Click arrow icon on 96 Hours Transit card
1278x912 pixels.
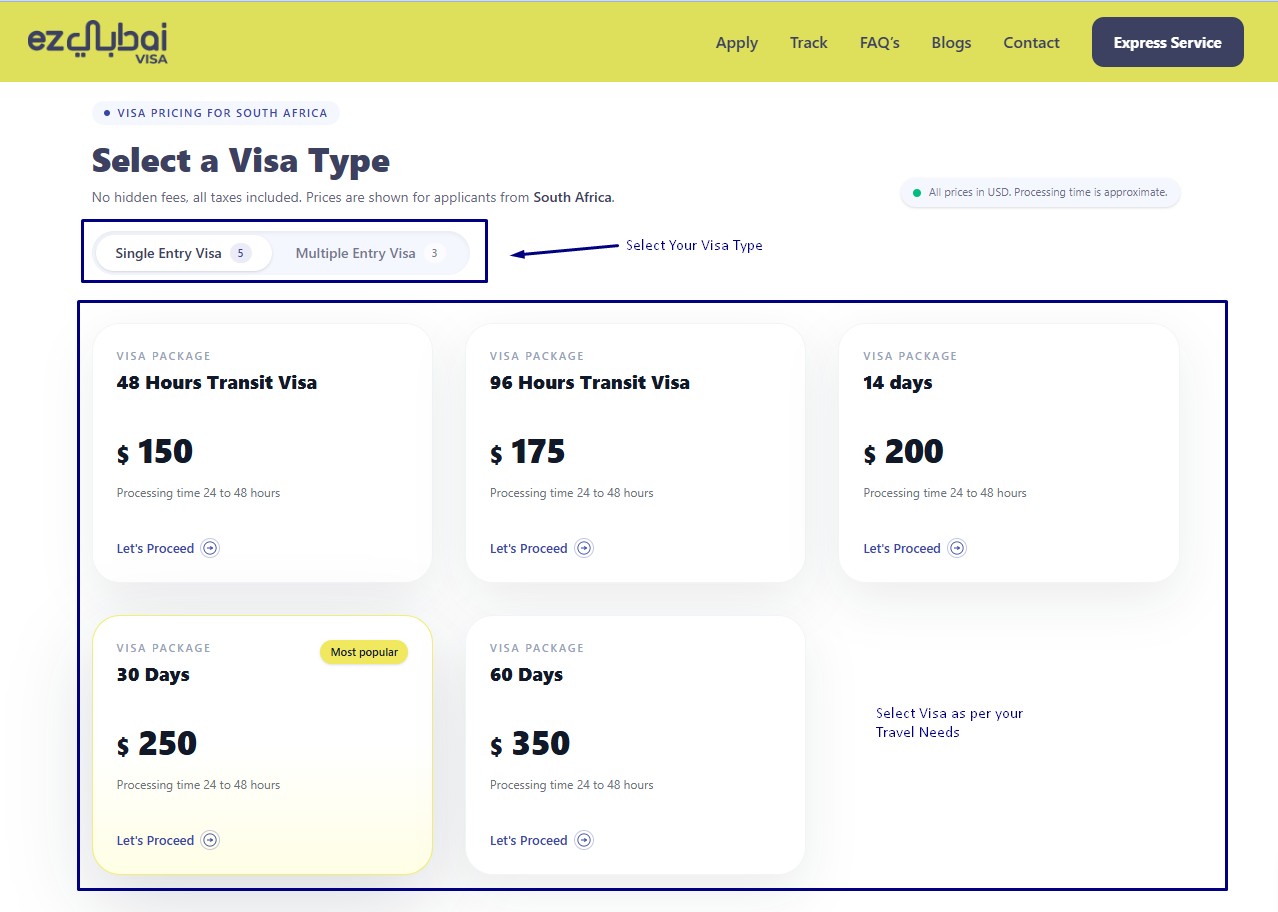click(584, 548)
